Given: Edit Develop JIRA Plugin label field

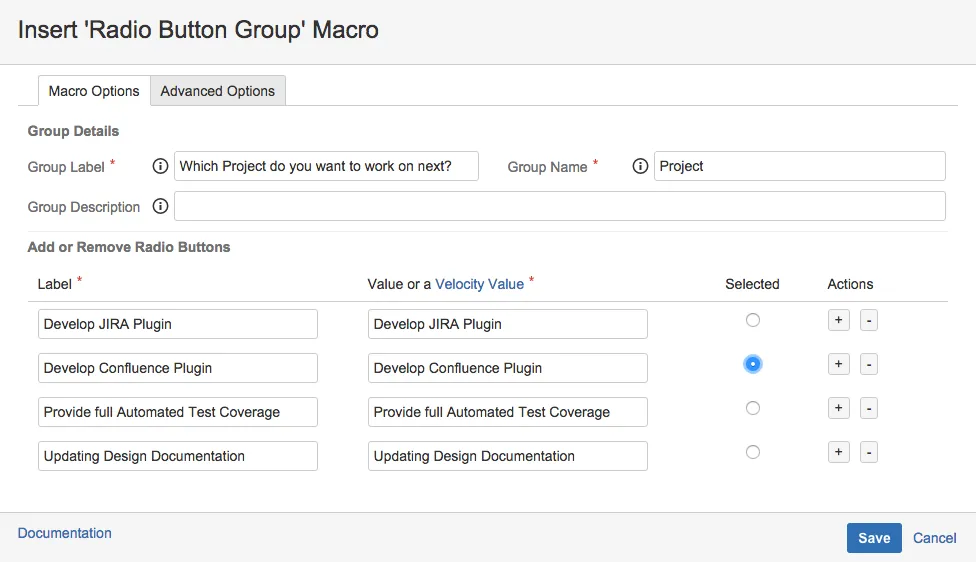Looking at the screenshot, I should [178, 324].
